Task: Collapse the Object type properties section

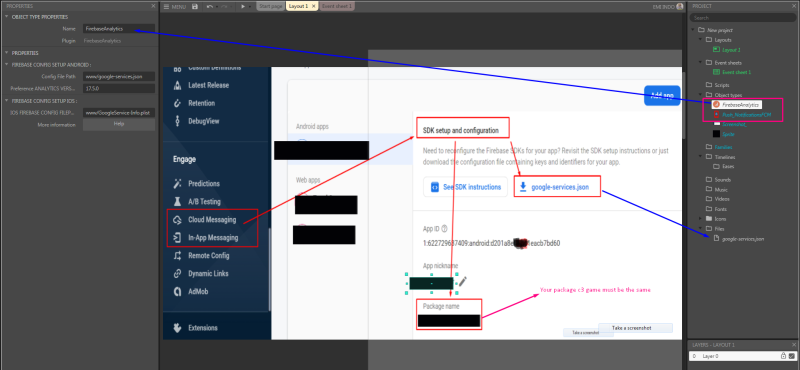Action: pos(6,17)
